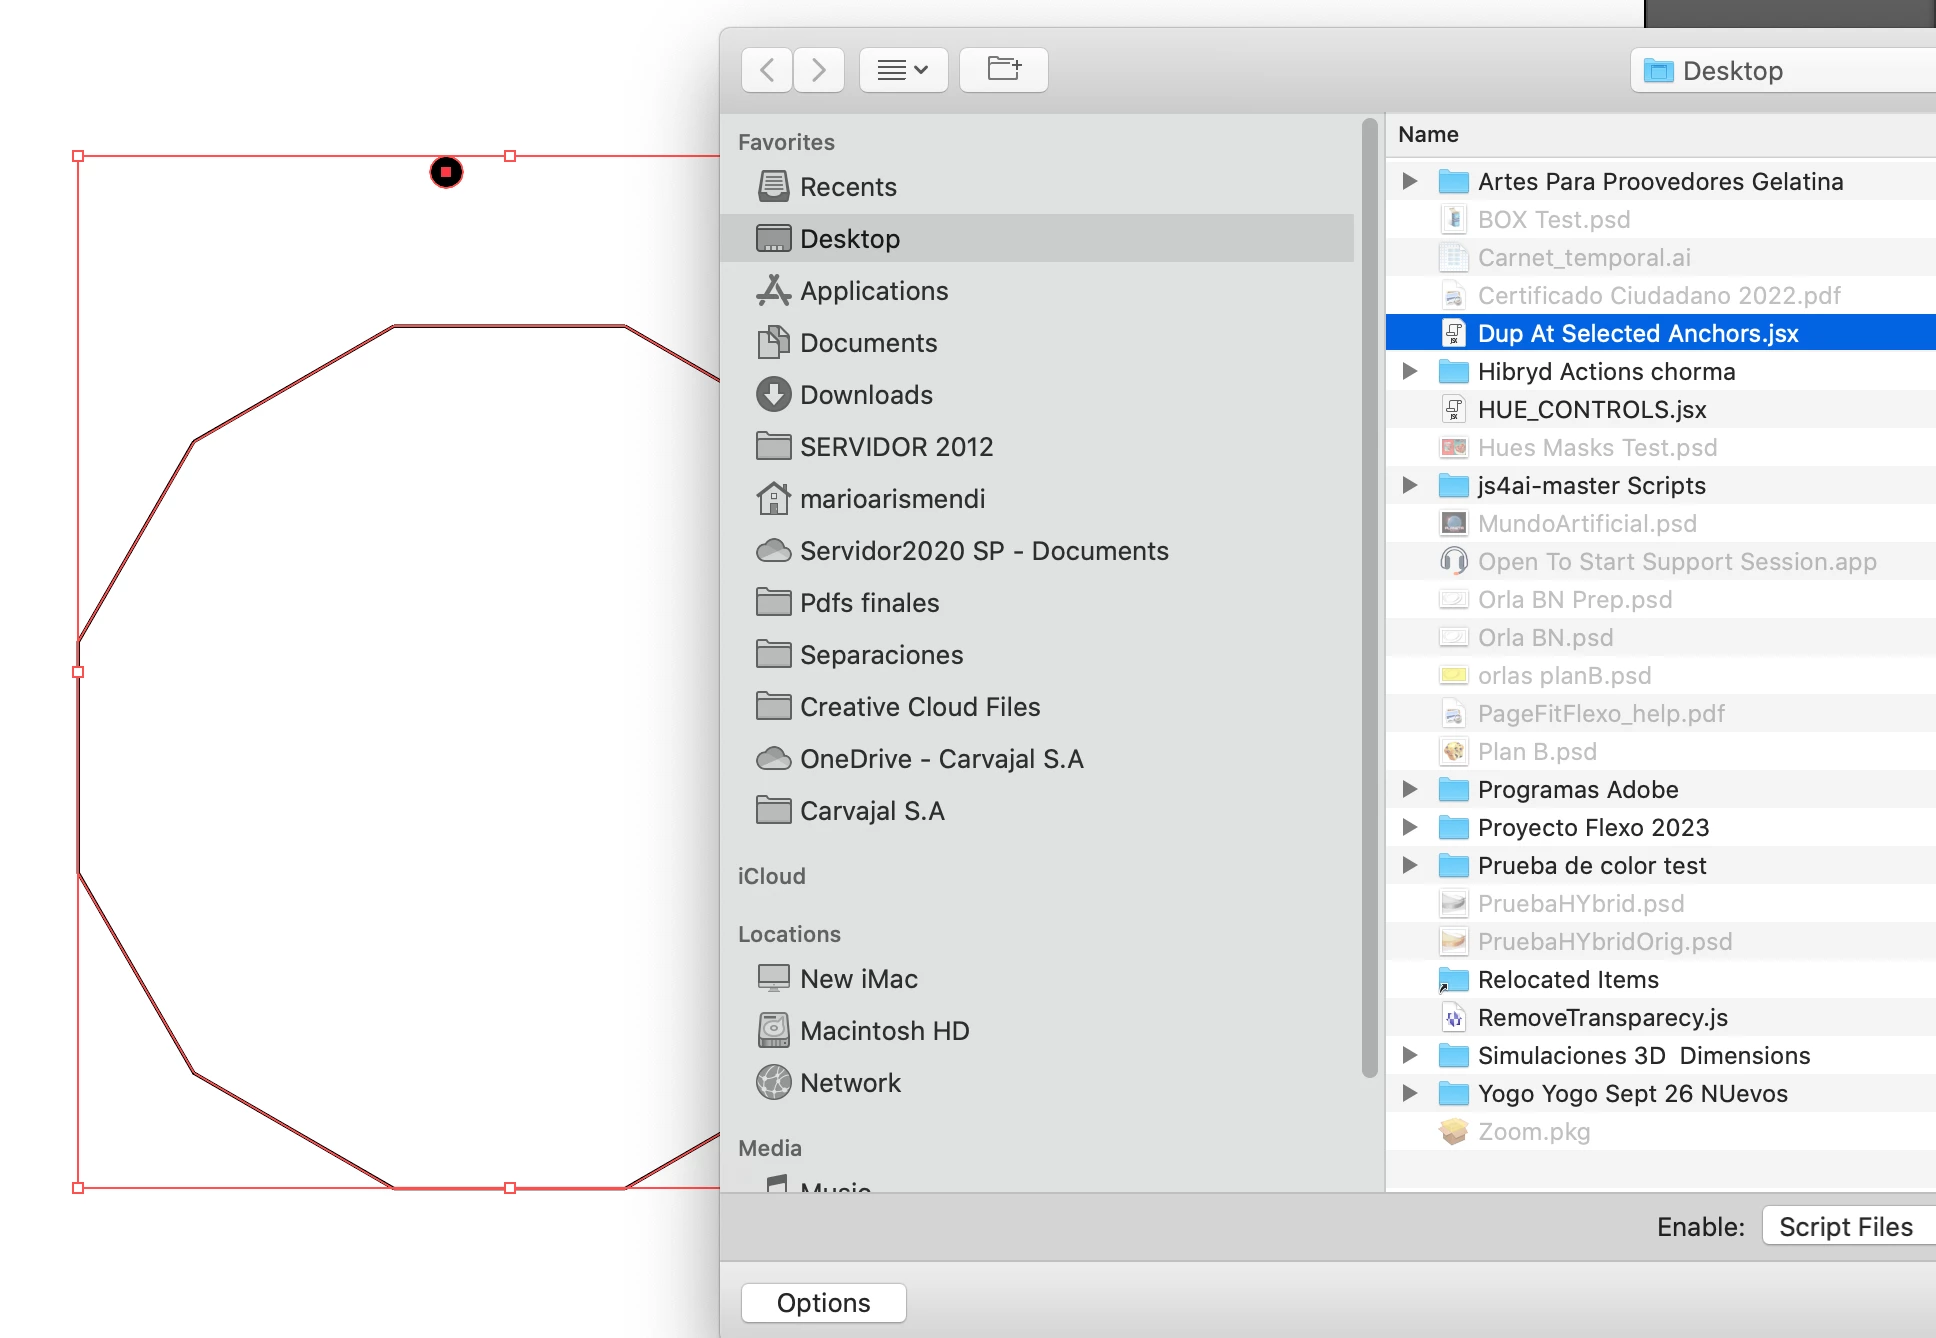Image resolution: width=1936 pixels, height=1338 pixels.
Task: Click the forward navigation arrow
Action: pos(819,70)
